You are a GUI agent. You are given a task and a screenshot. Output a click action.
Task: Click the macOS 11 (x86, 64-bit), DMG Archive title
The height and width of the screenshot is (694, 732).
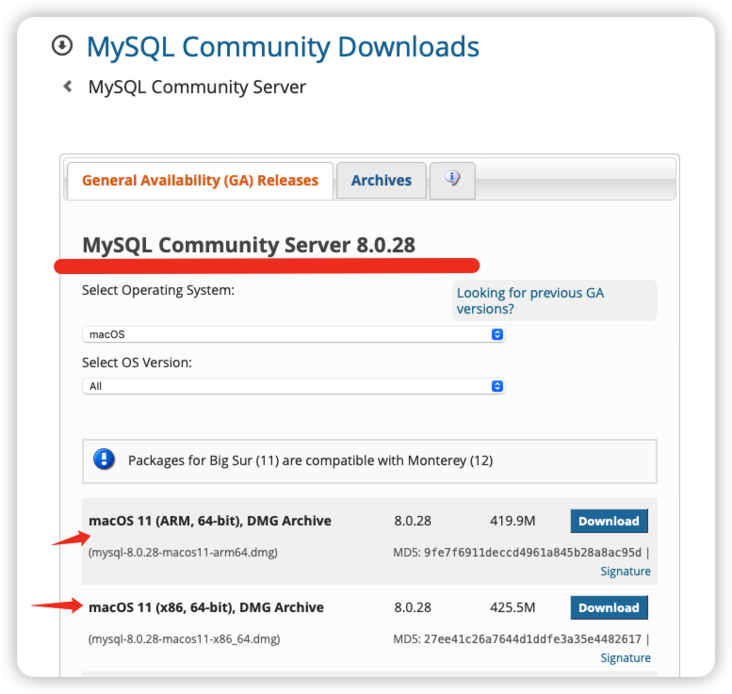[x=206, y=608]
